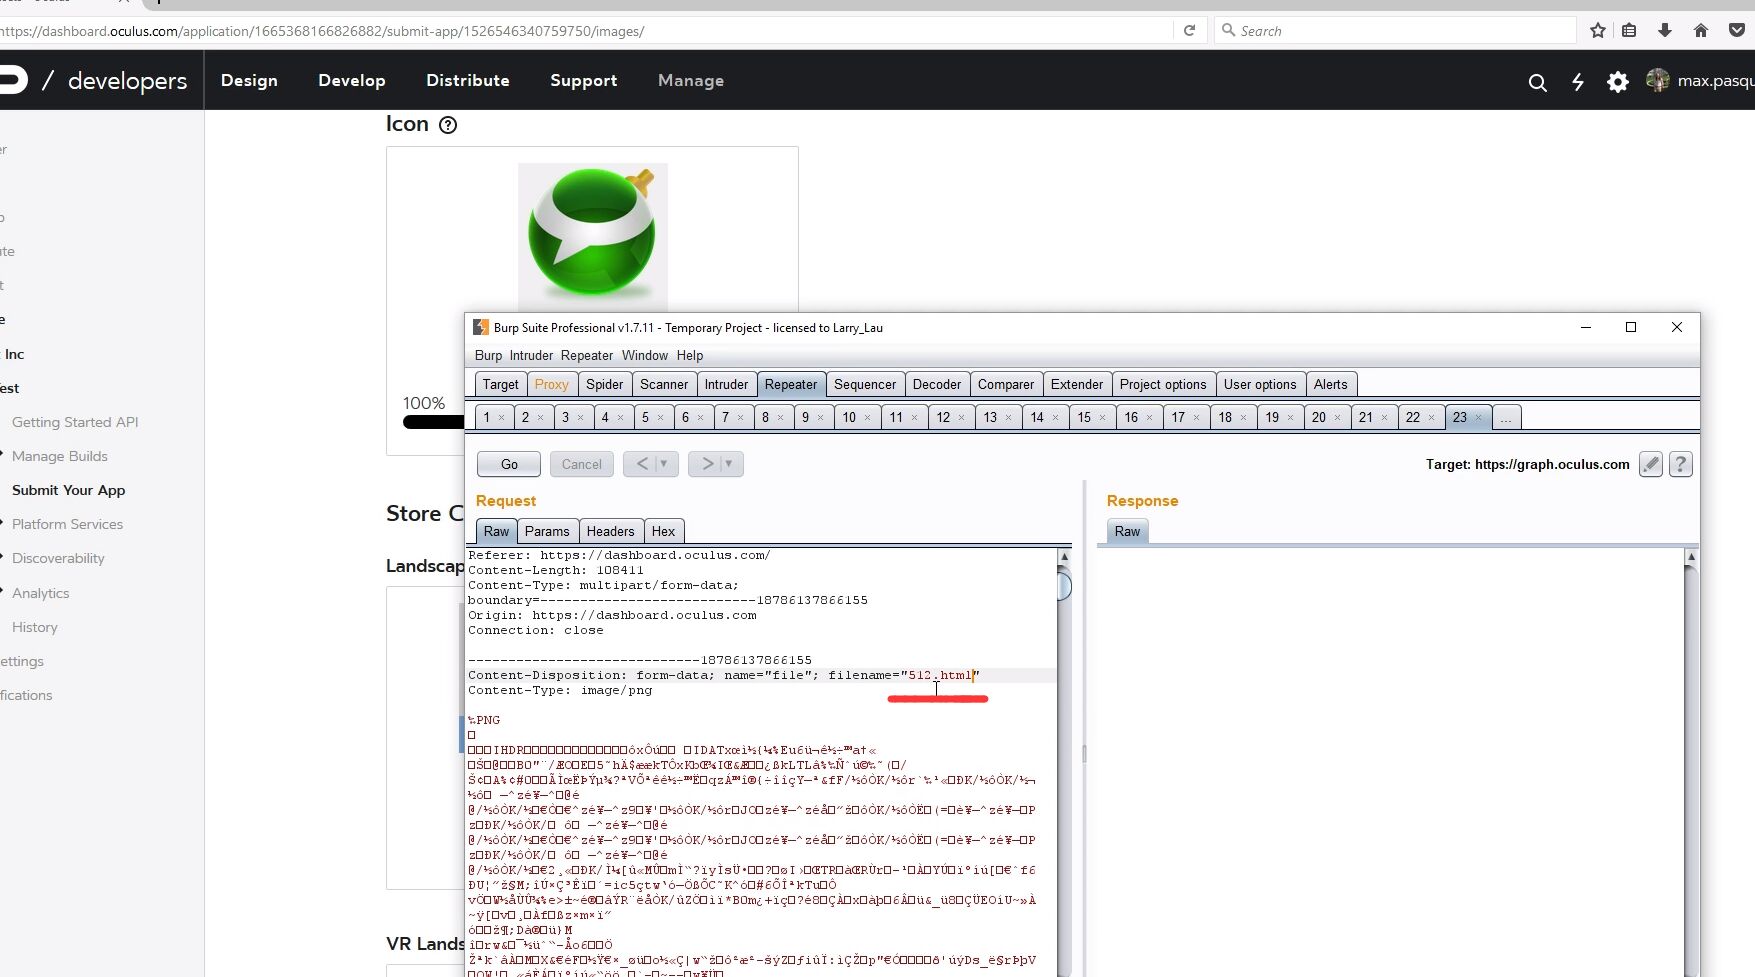The height and width of the screenshot is (977, 1755).
Task: Edit target with the pencil icon
Action: click(1651, 464)
